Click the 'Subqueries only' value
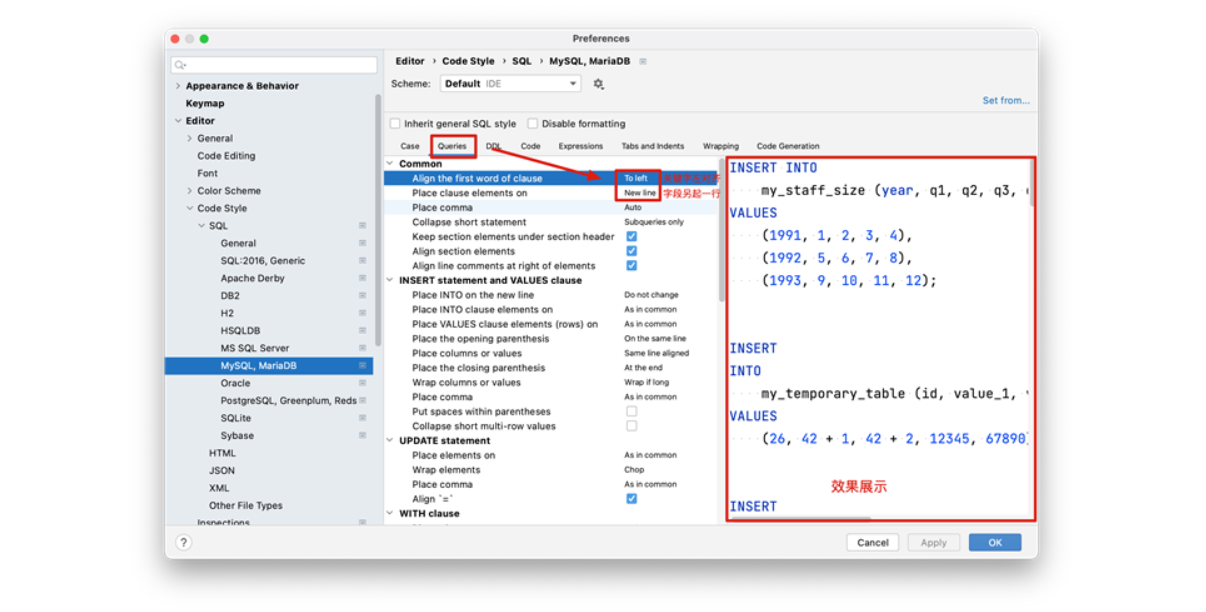Screen dimensions: 1206x612 point(654,222)
